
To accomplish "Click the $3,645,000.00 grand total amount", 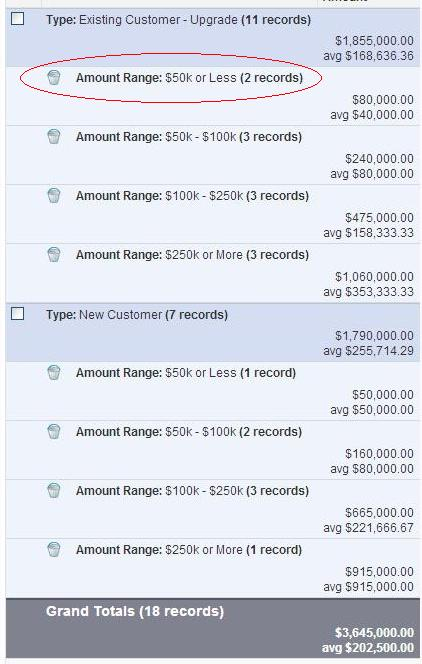I will [x=374, y=633].
